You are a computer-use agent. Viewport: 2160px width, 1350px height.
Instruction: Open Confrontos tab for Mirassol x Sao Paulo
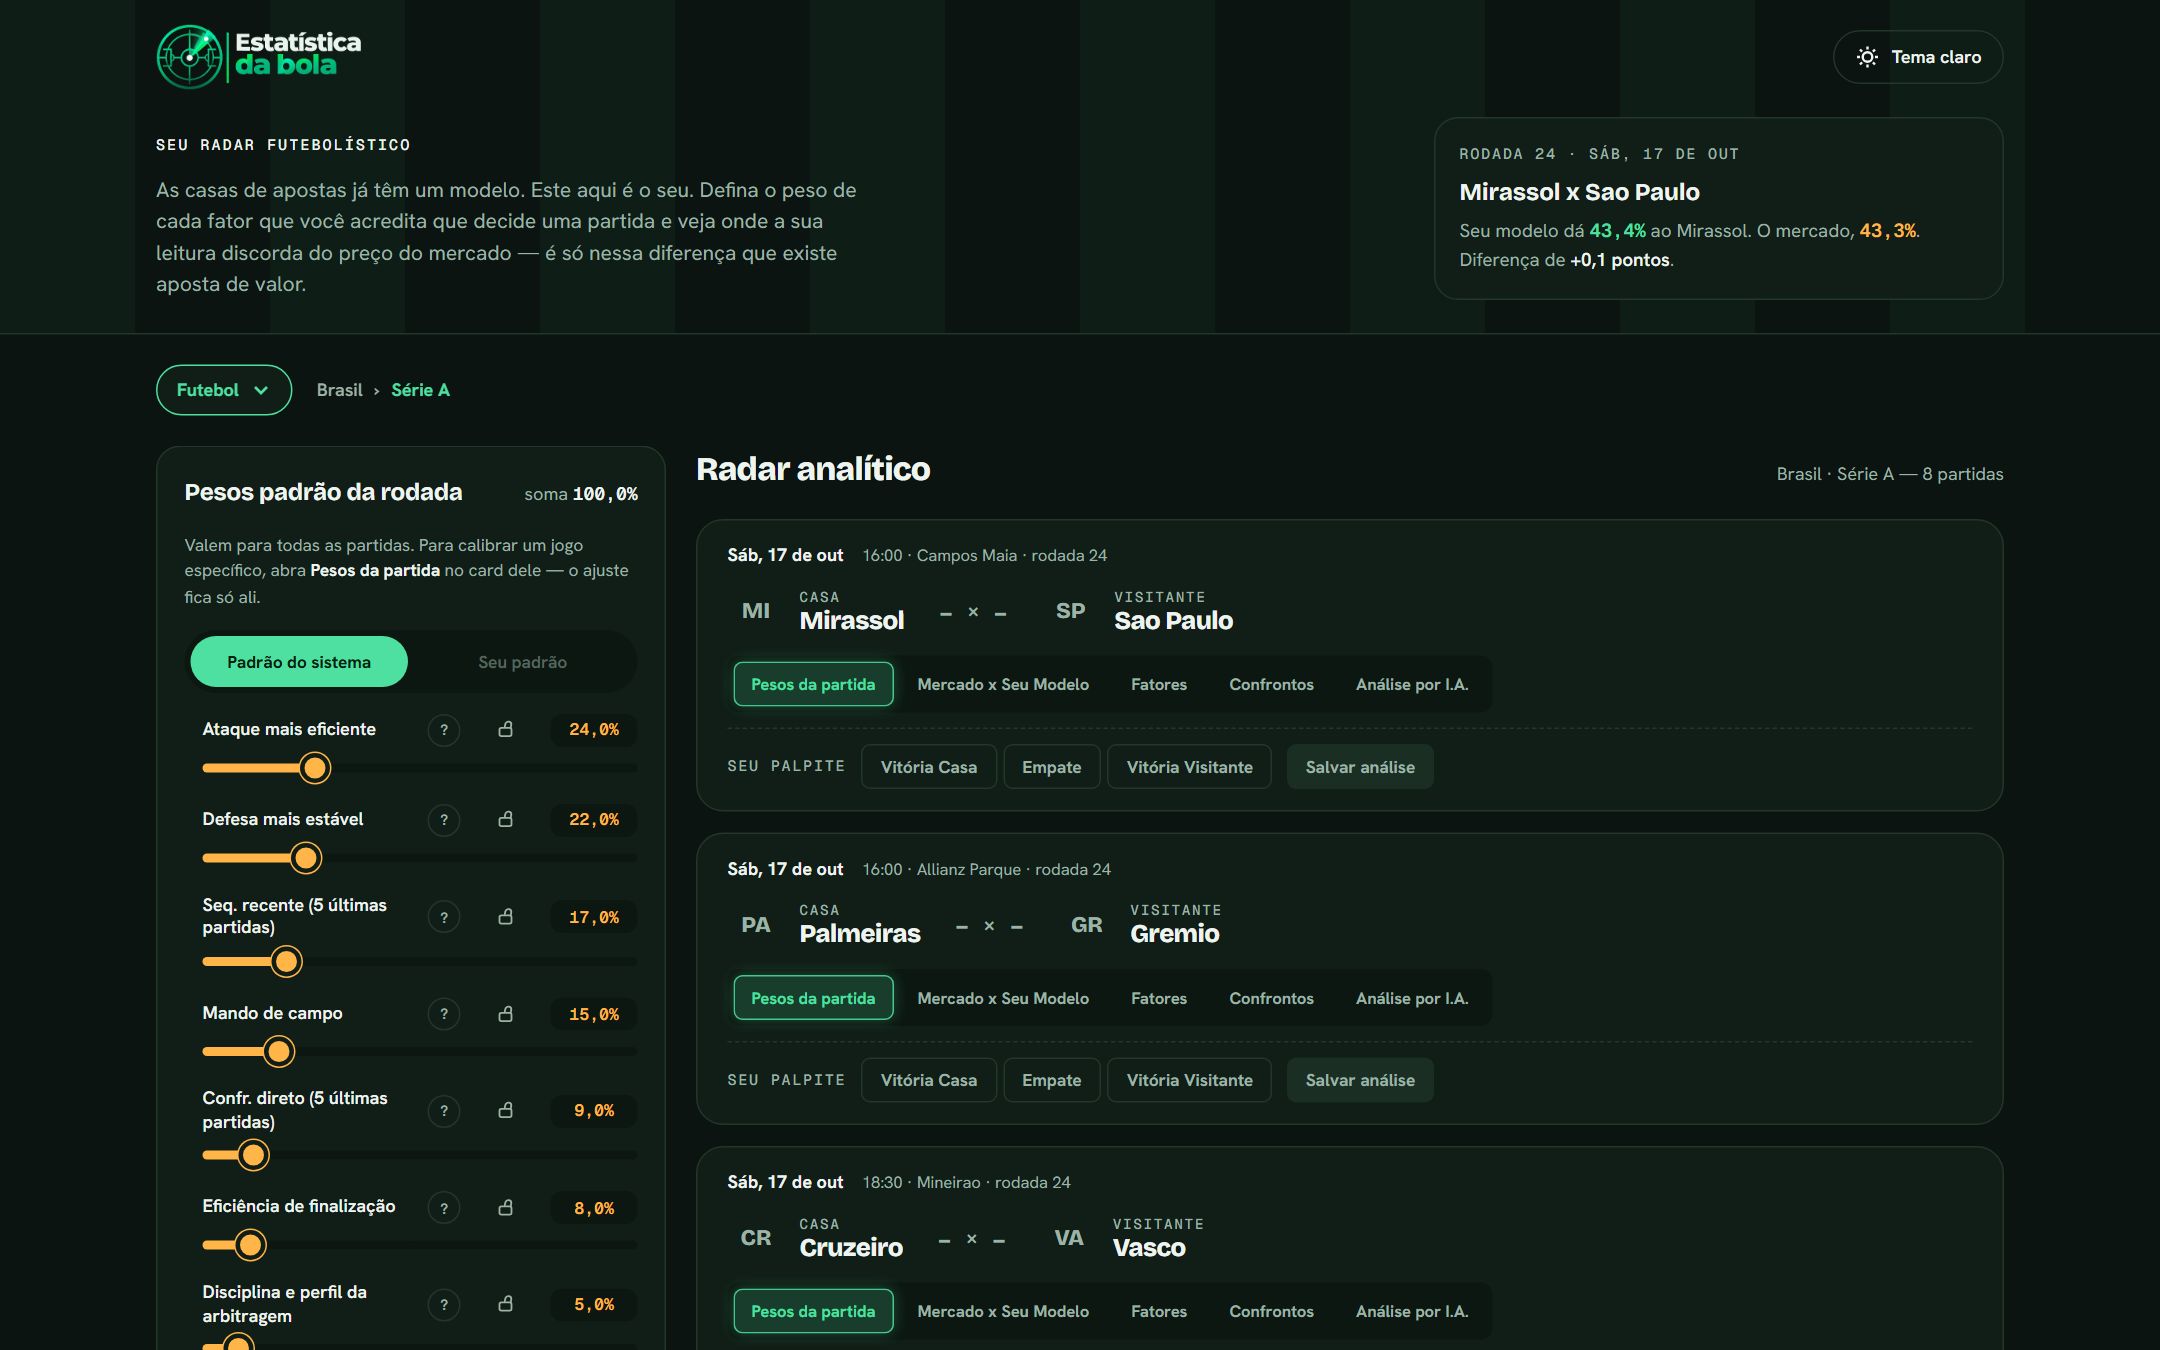point(1271,685)
